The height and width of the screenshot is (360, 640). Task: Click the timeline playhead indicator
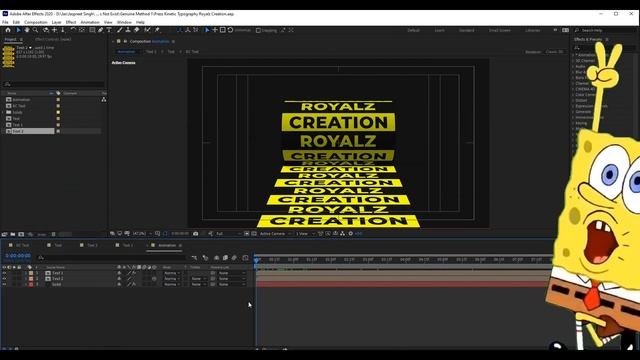pyautogui.click(x=256, y=260)
